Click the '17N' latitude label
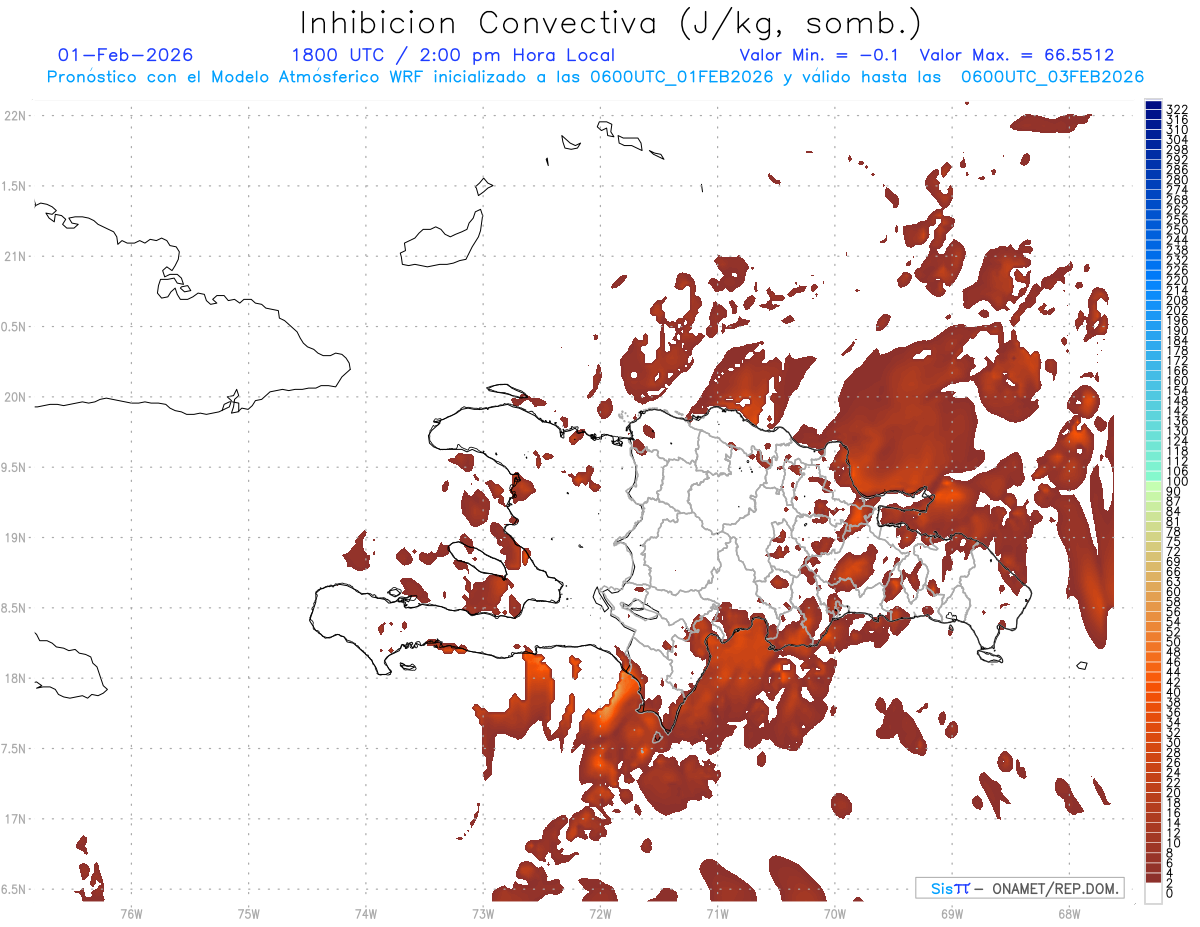 tap(15, 819)
